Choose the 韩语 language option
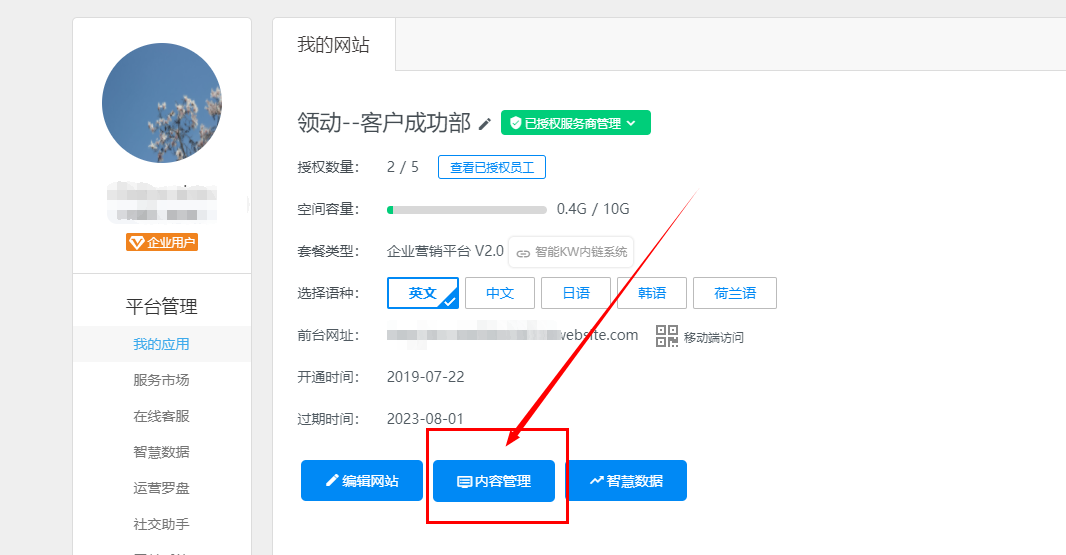Screen dimensions: 1066x555 [x=651, y=293]
